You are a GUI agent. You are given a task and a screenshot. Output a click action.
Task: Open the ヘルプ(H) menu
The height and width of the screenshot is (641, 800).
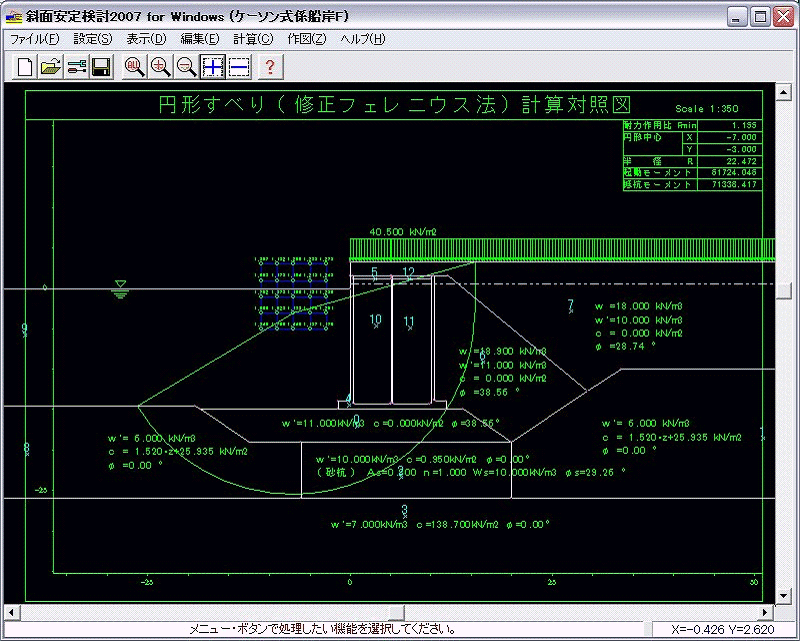tap(362, 39)
